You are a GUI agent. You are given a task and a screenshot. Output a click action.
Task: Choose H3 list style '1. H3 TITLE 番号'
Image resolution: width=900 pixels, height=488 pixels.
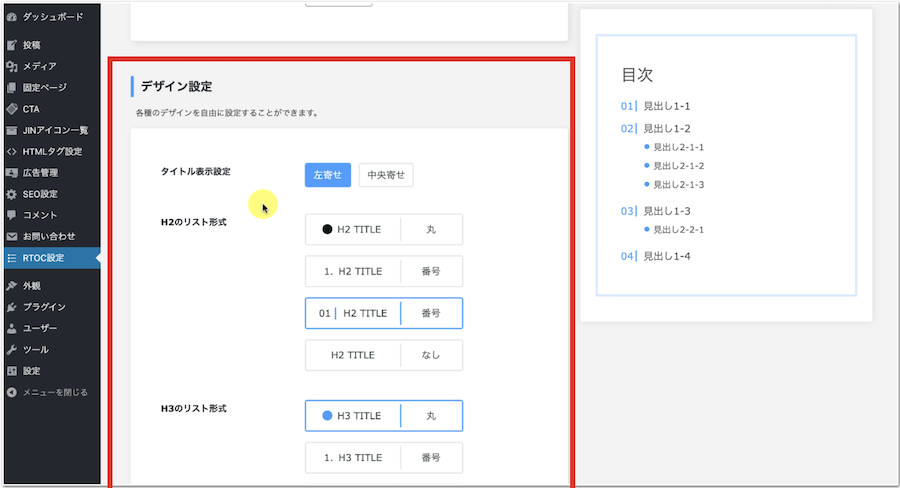click(x=383, y=458)
